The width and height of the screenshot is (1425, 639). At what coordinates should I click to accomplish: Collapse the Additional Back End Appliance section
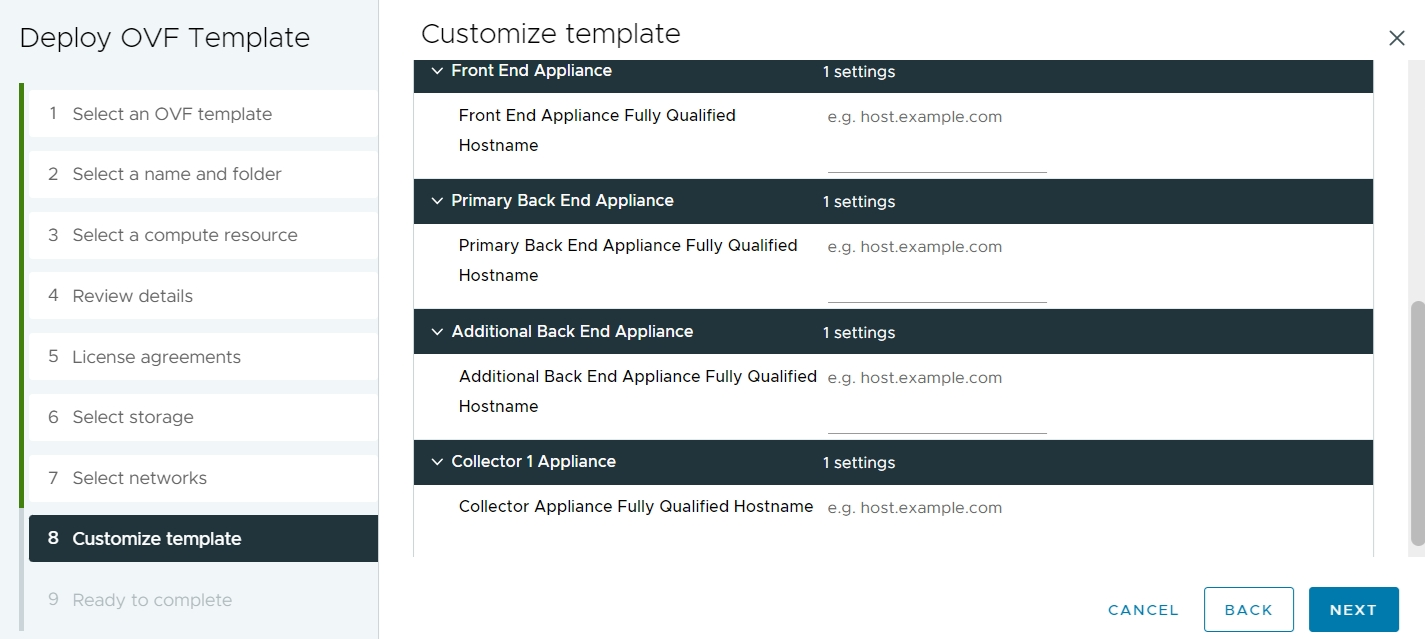(x=437, y=331)
